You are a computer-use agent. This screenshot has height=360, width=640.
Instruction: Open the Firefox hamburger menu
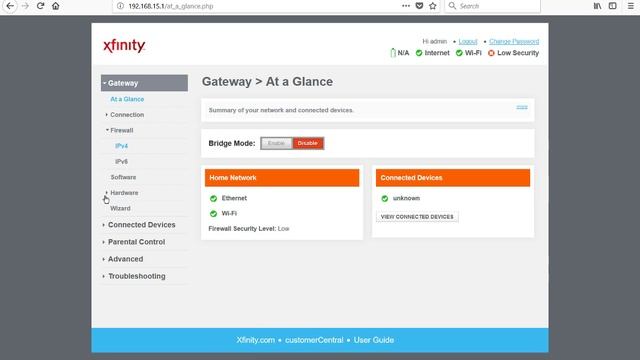click(631, 6)
